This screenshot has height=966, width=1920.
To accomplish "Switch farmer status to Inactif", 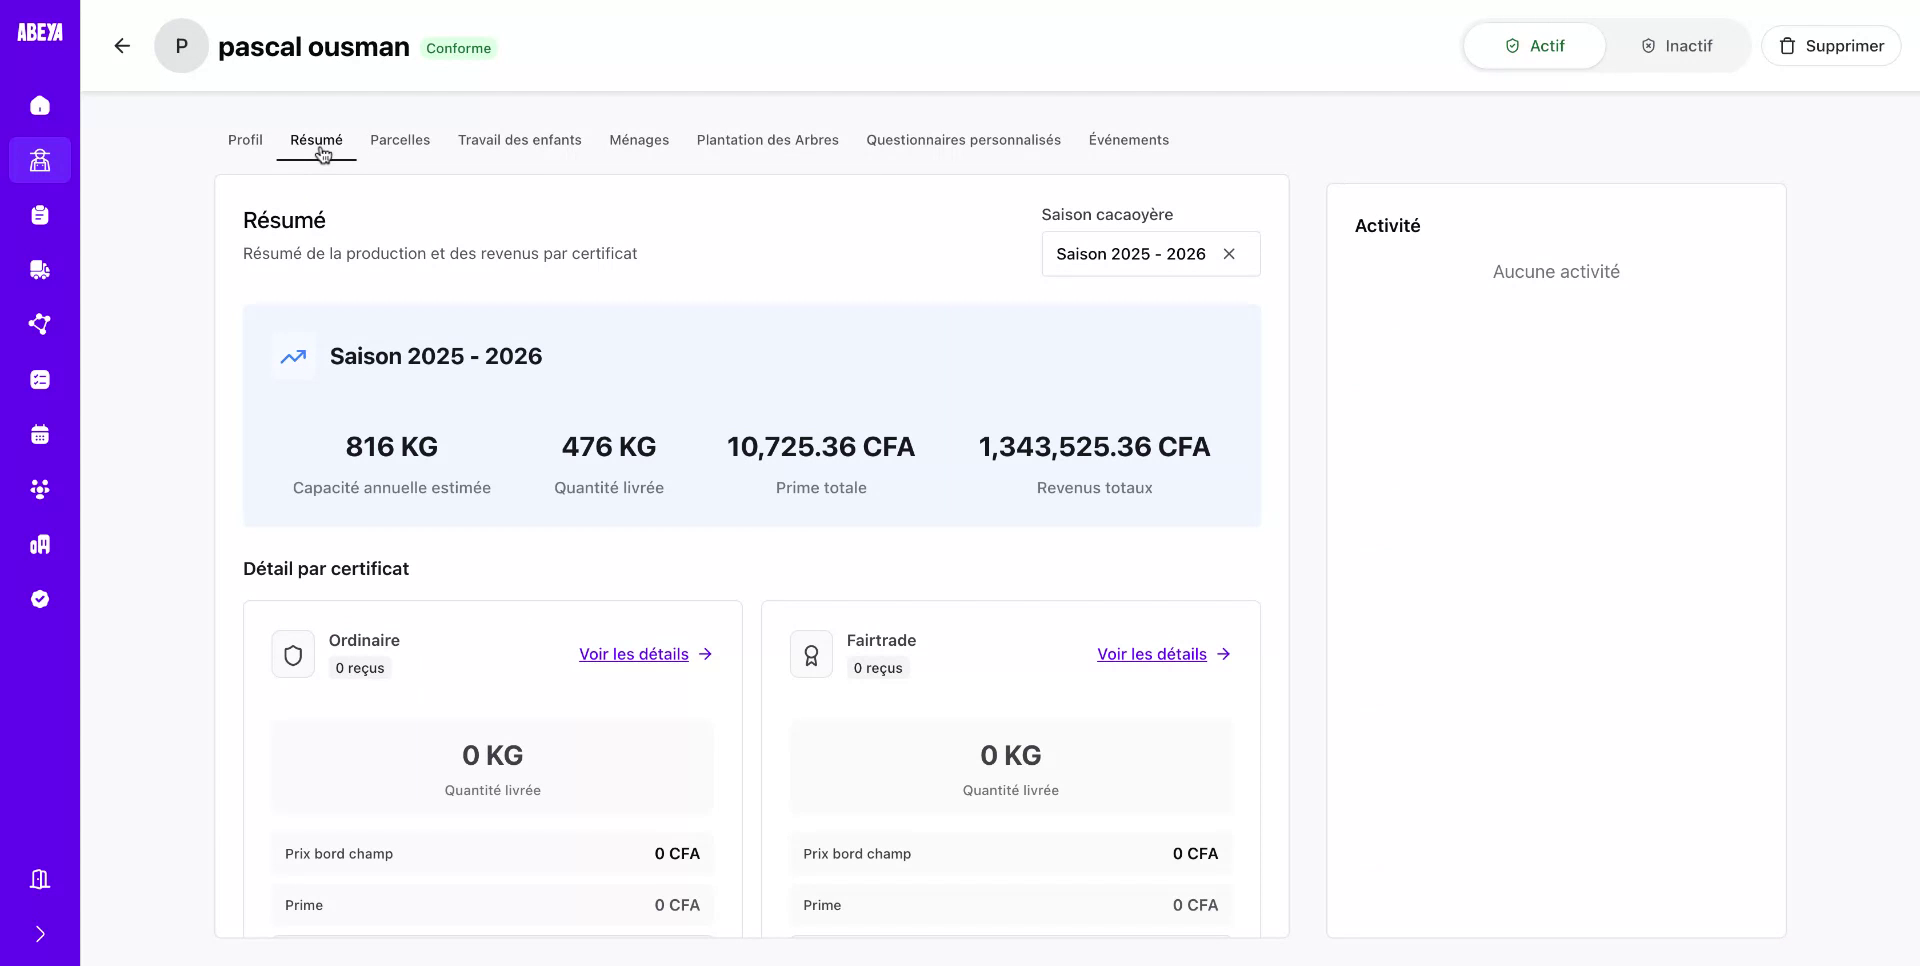I will coord(1677,46).
